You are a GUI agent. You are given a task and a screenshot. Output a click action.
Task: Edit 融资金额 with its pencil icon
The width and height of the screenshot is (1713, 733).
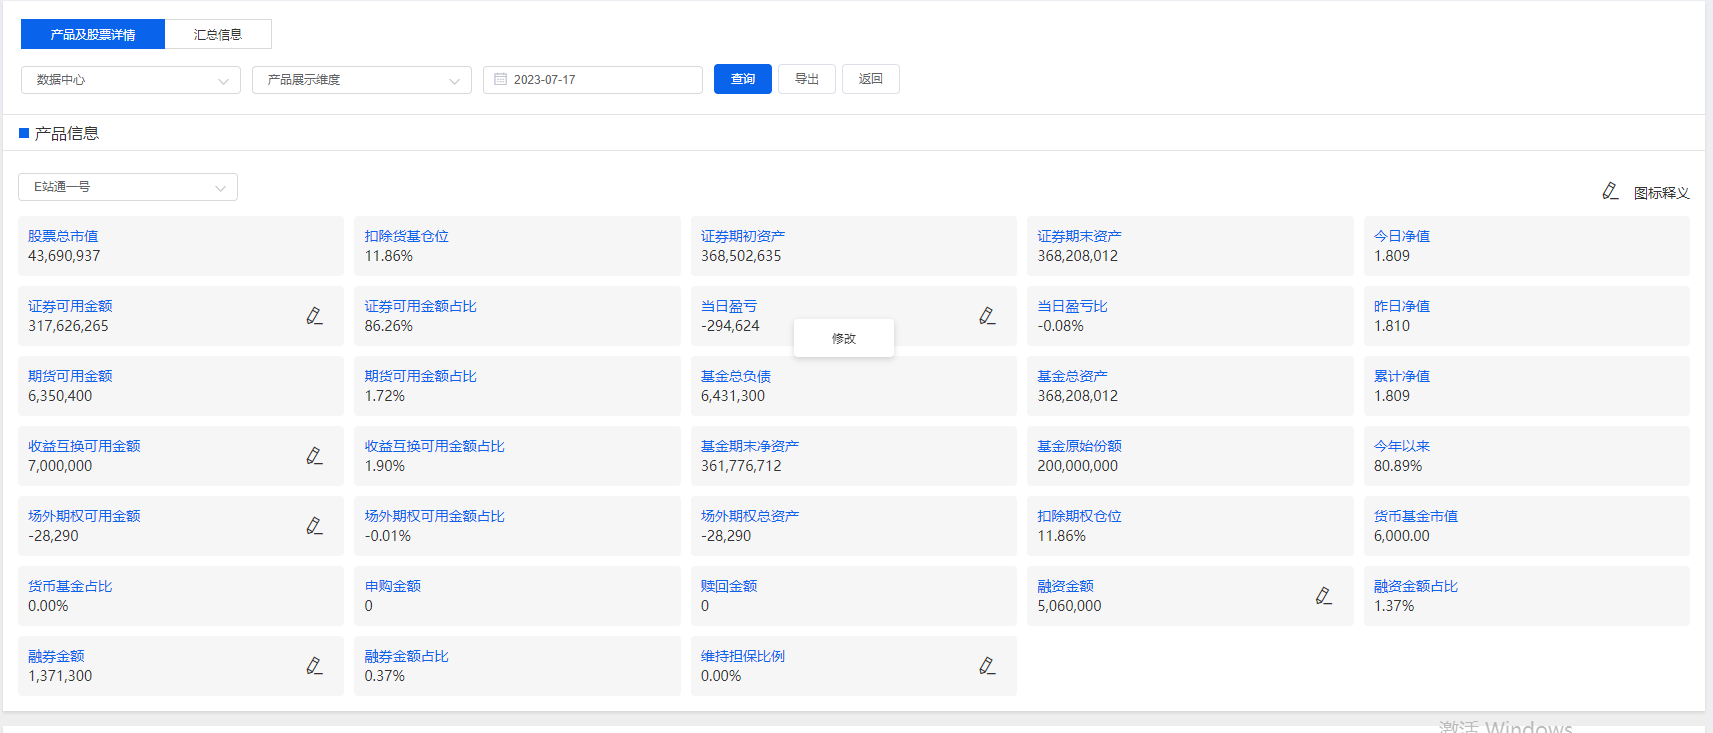[x=1323, y=596]
